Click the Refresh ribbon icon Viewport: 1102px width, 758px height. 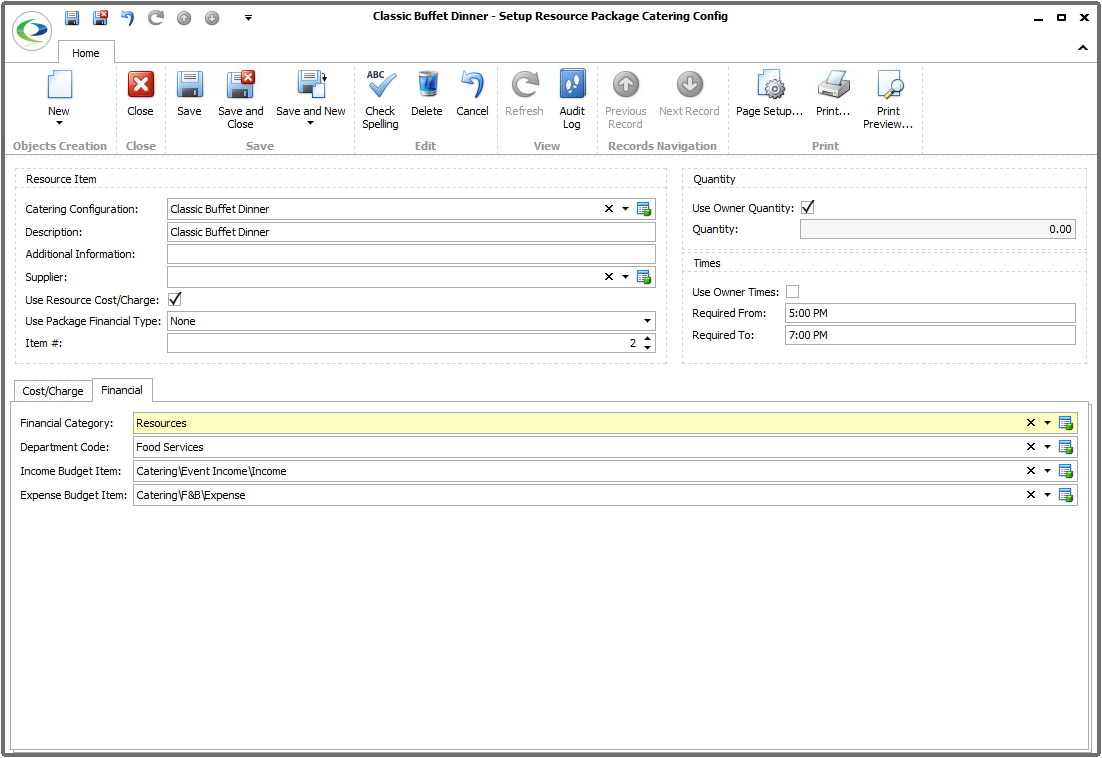pos(524,84)
